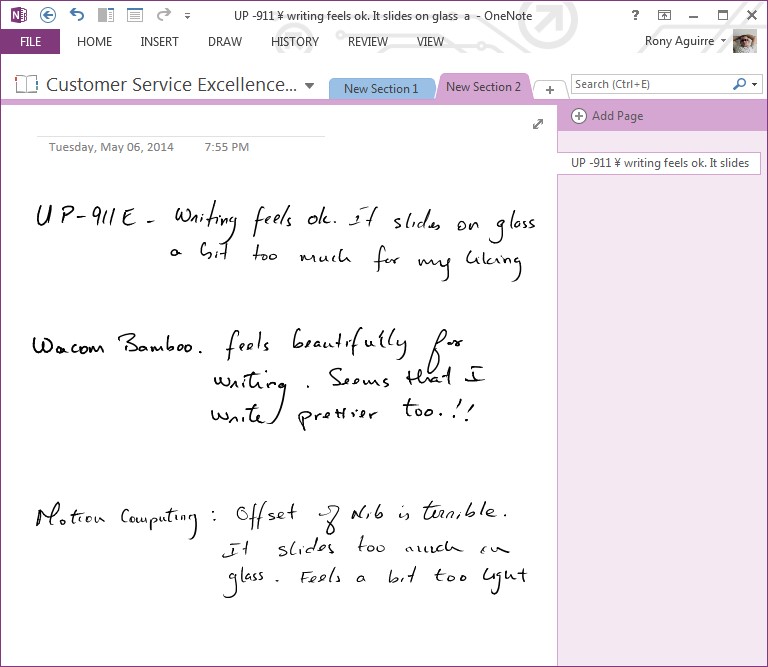Image resolution: width=768 pixels, height=667 pixels.
Task: Open the REVIEW ribbon tab
Action: pos(368,42)
